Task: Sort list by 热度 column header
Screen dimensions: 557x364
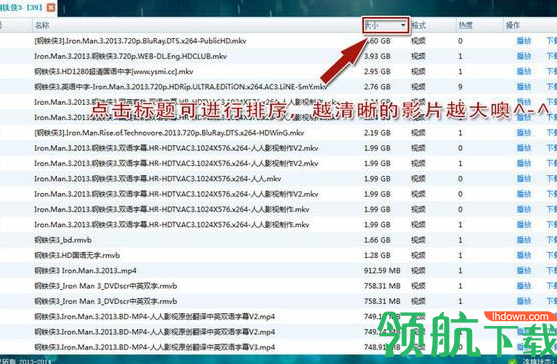Action: point(465,25)
